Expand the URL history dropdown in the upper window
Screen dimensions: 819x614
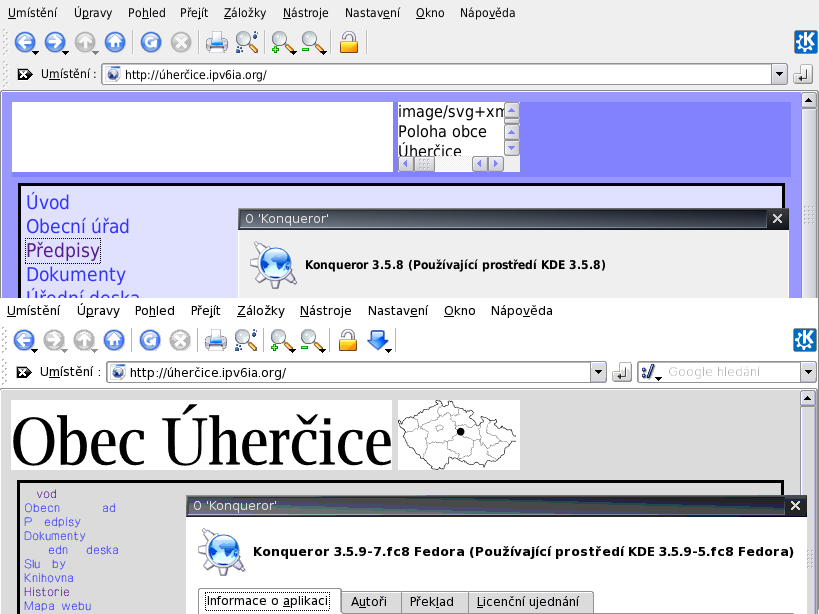(779, 74)
